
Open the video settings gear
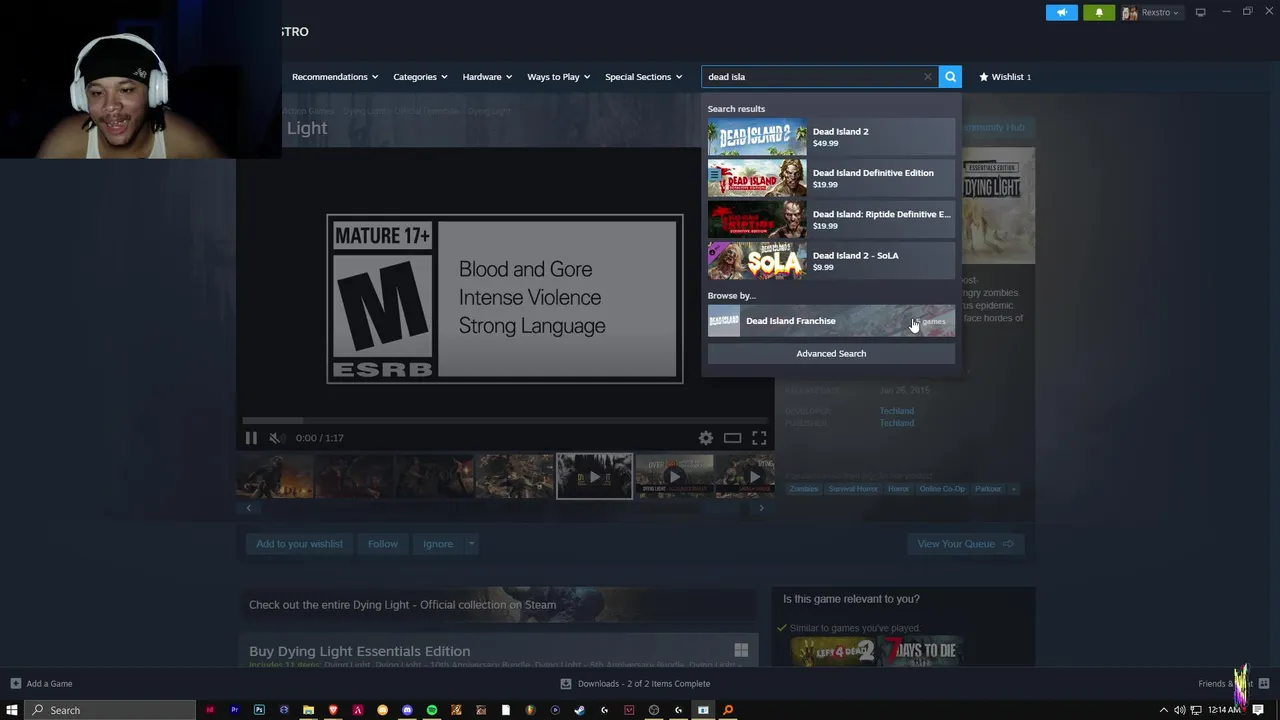coord(706,438)
